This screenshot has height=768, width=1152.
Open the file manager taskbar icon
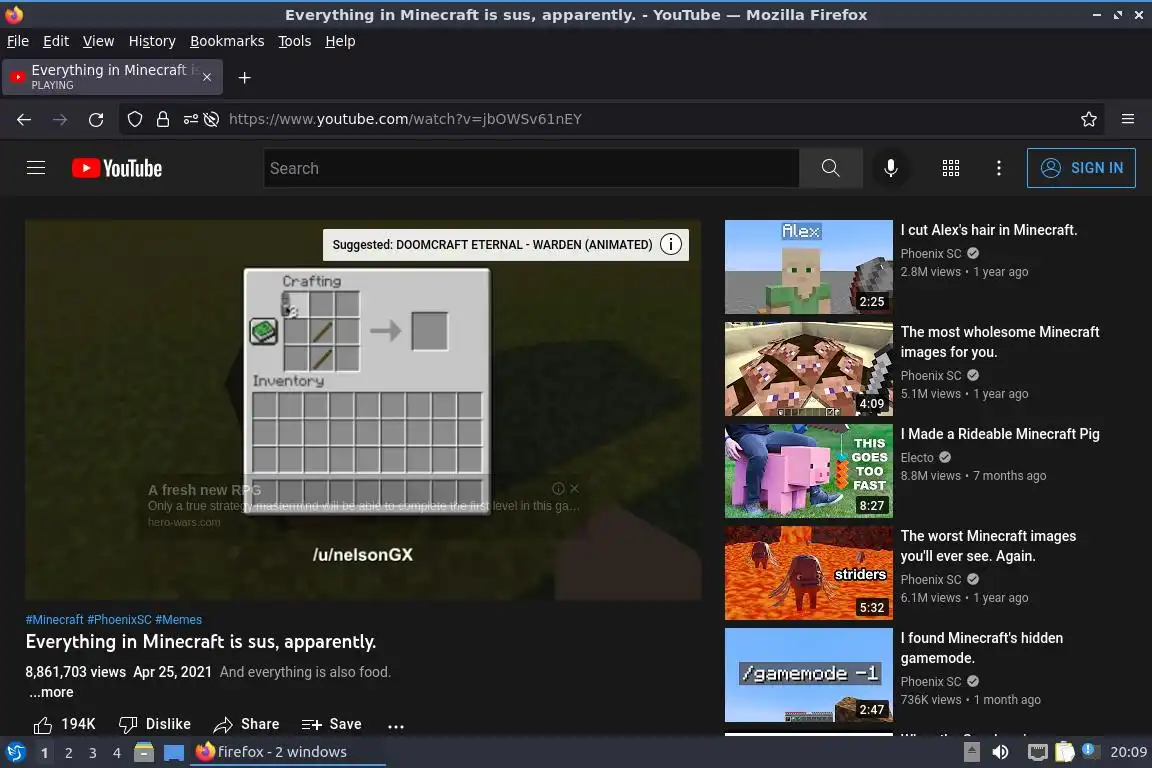(x=144, y=752)
